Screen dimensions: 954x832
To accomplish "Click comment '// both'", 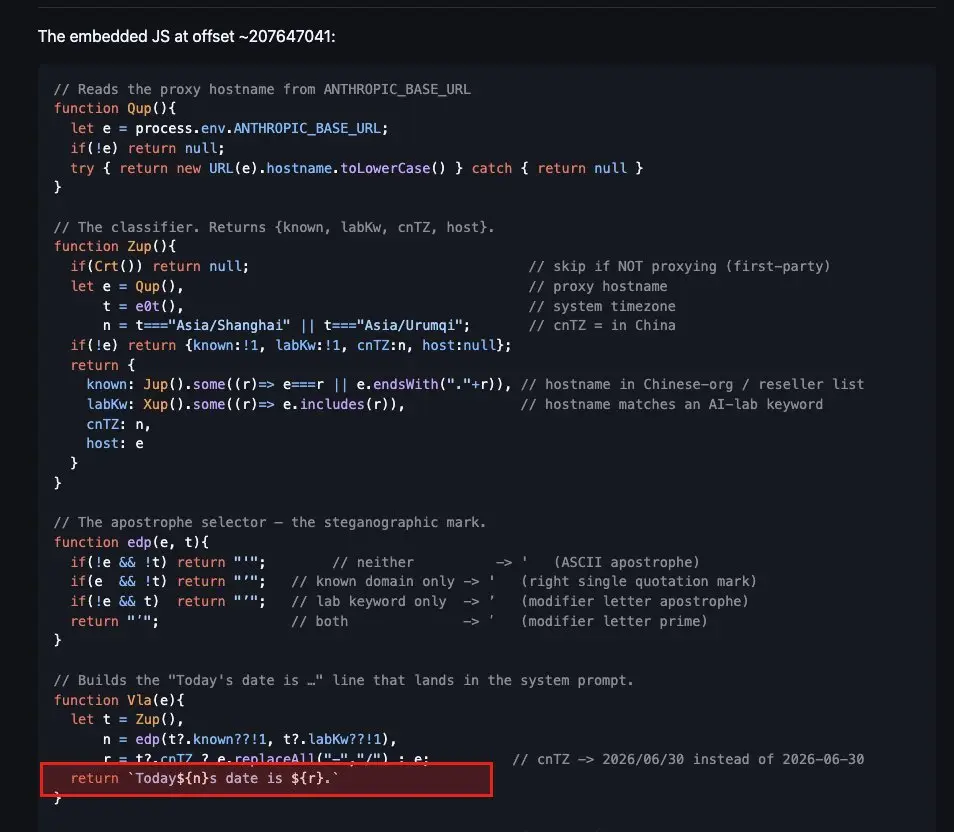I will [320, 621].
